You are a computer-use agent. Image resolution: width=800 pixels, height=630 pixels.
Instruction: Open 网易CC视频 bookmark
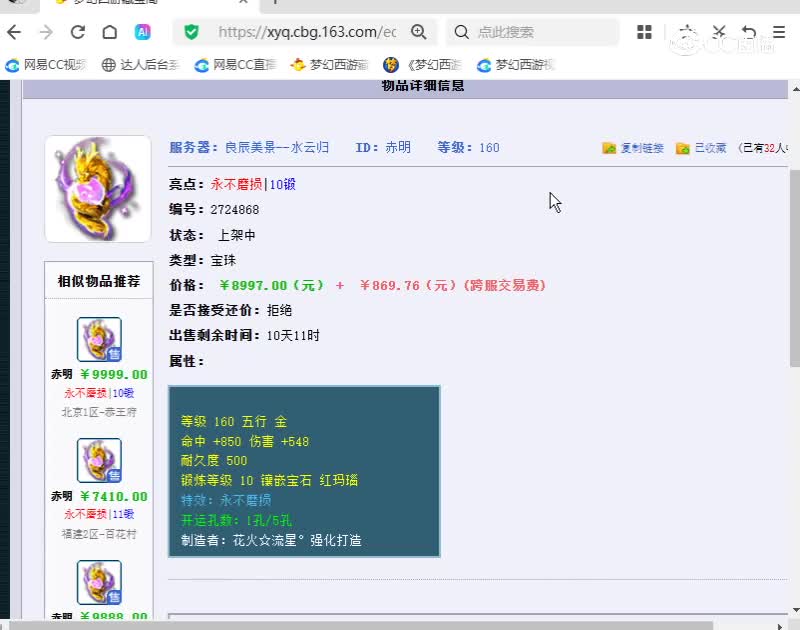pyautogui.click(x=46, y=65)
